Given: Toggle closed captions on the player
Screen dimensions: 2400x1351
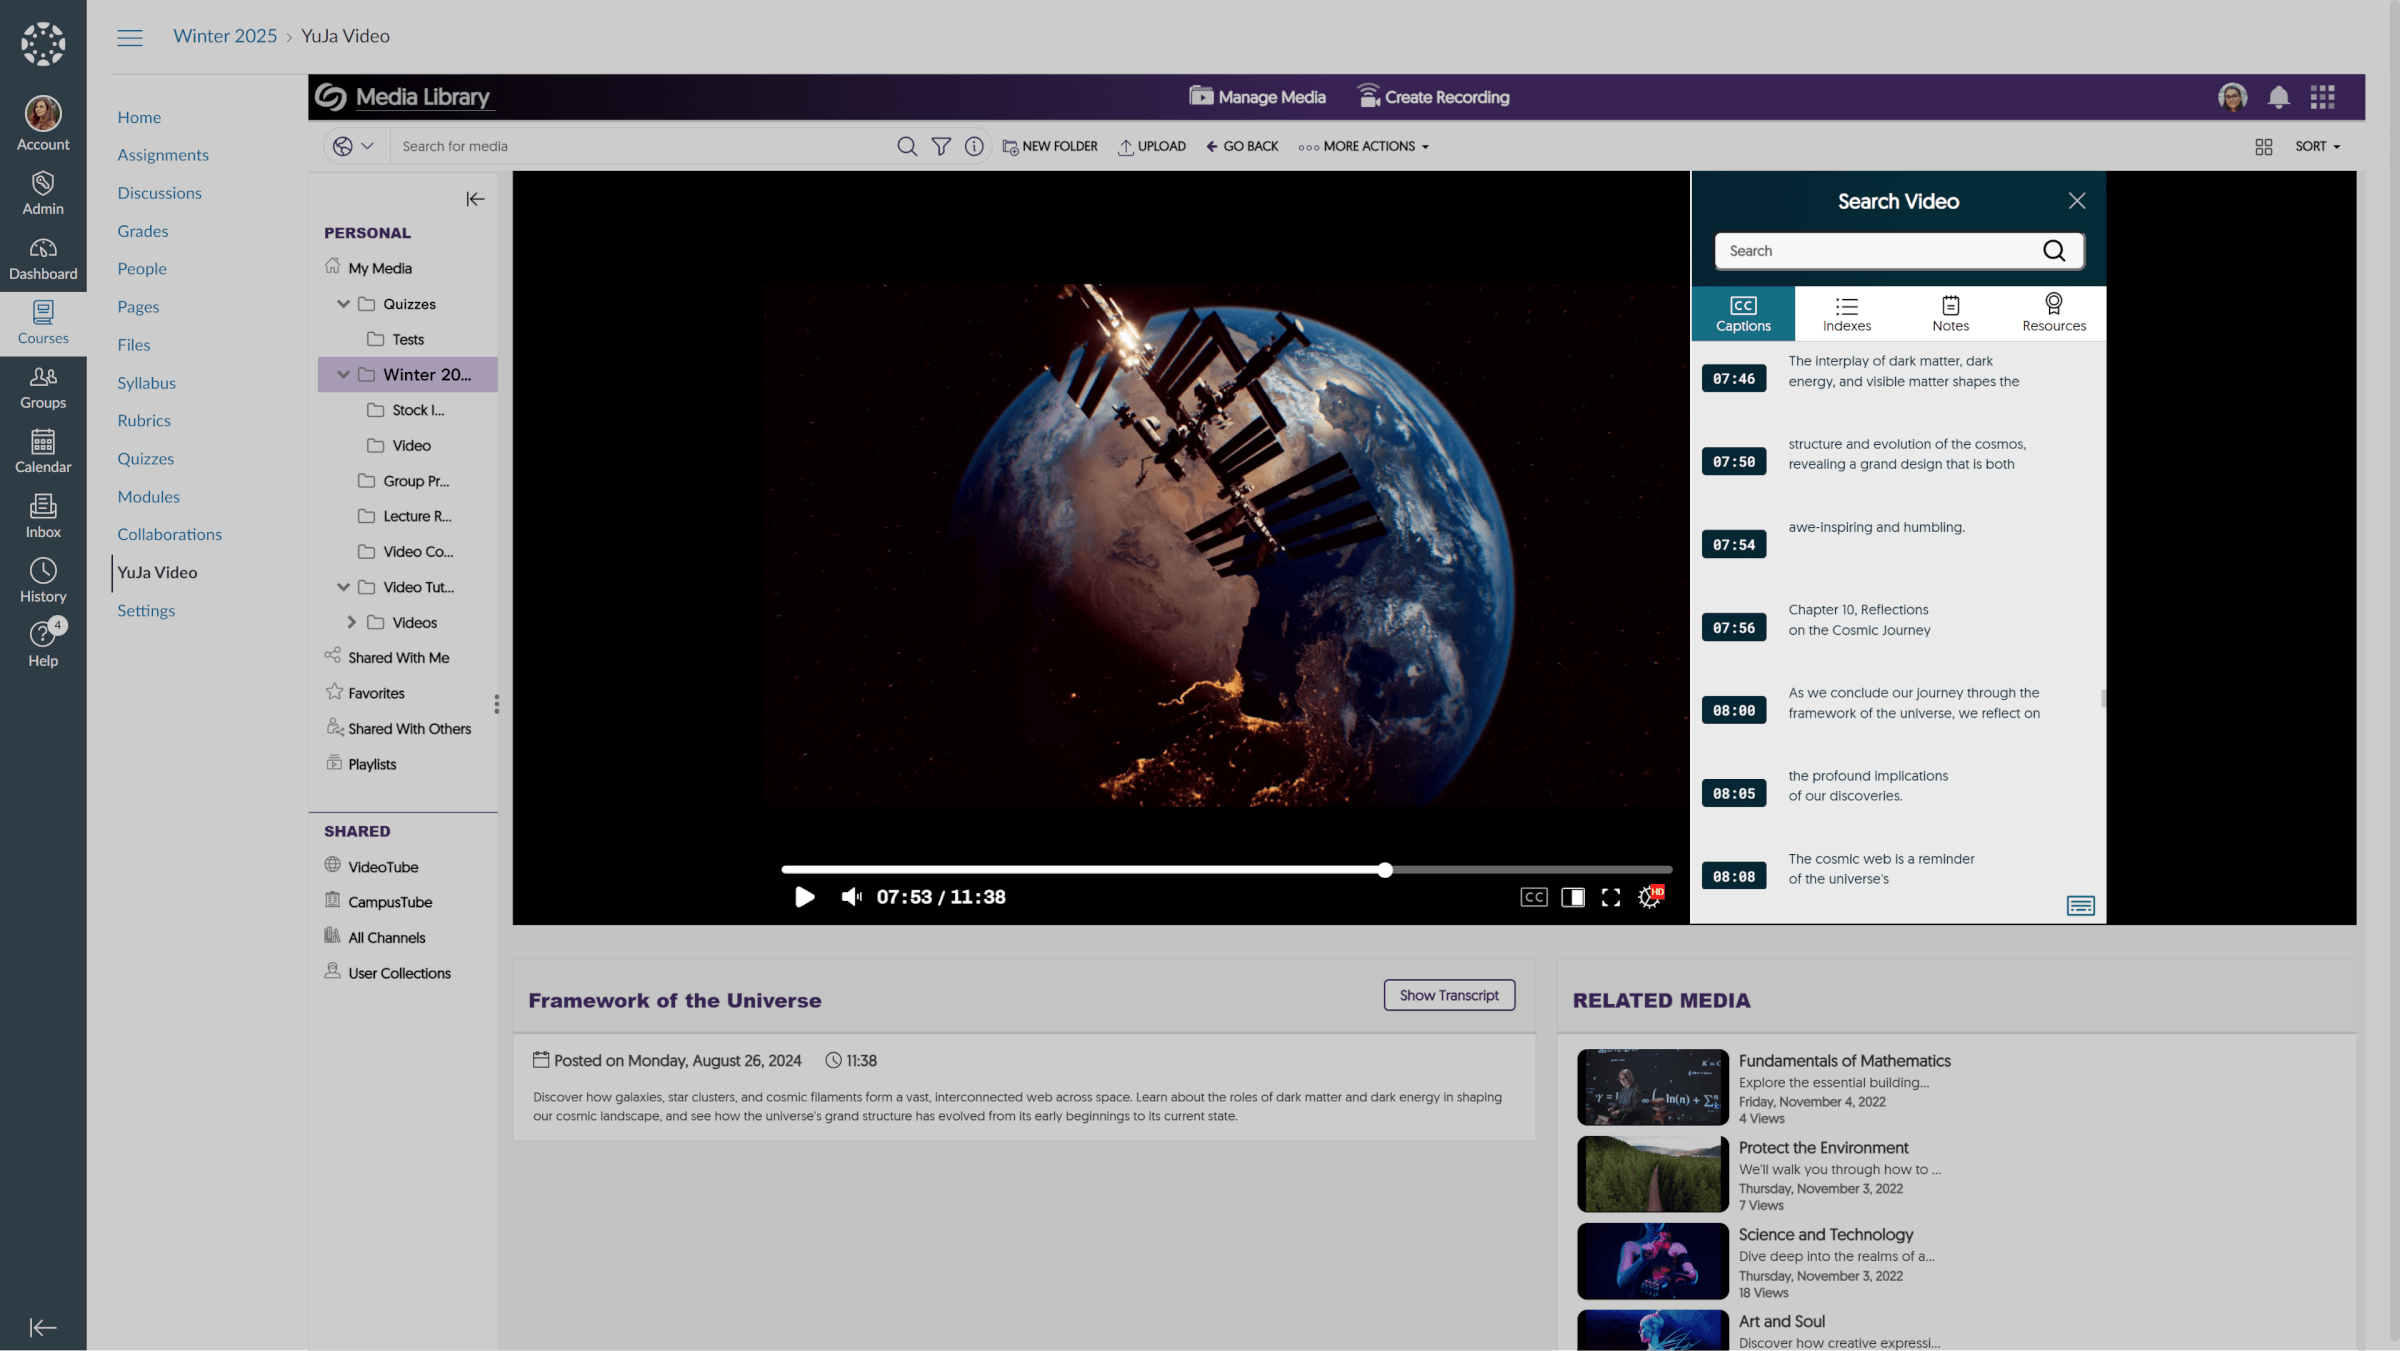Looking at the screenshot, I should click(x=1534, y=897).
